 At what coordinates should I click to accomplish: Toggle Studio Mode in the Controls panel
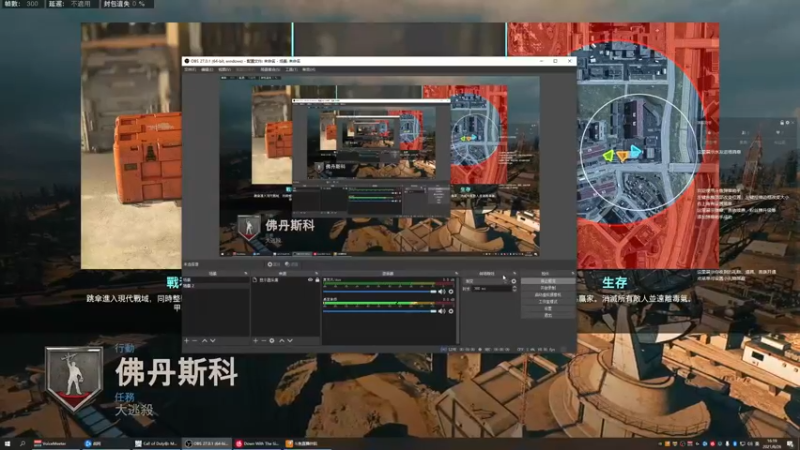coord(548,302)
